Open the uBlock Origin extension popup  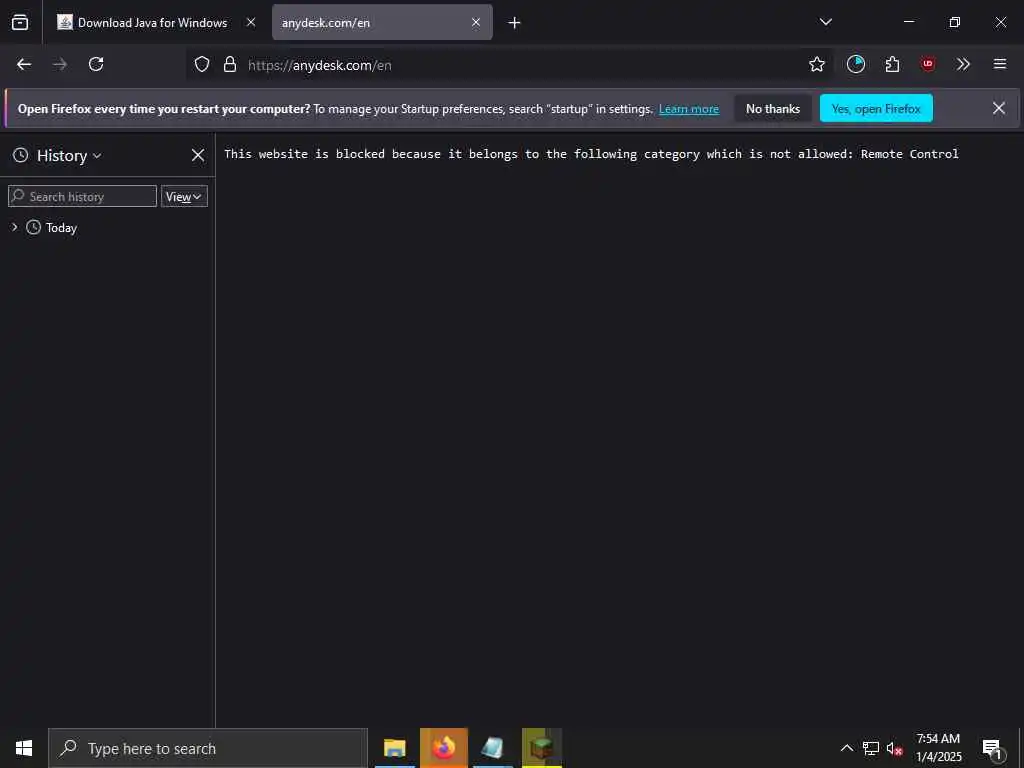coord(928,64)
